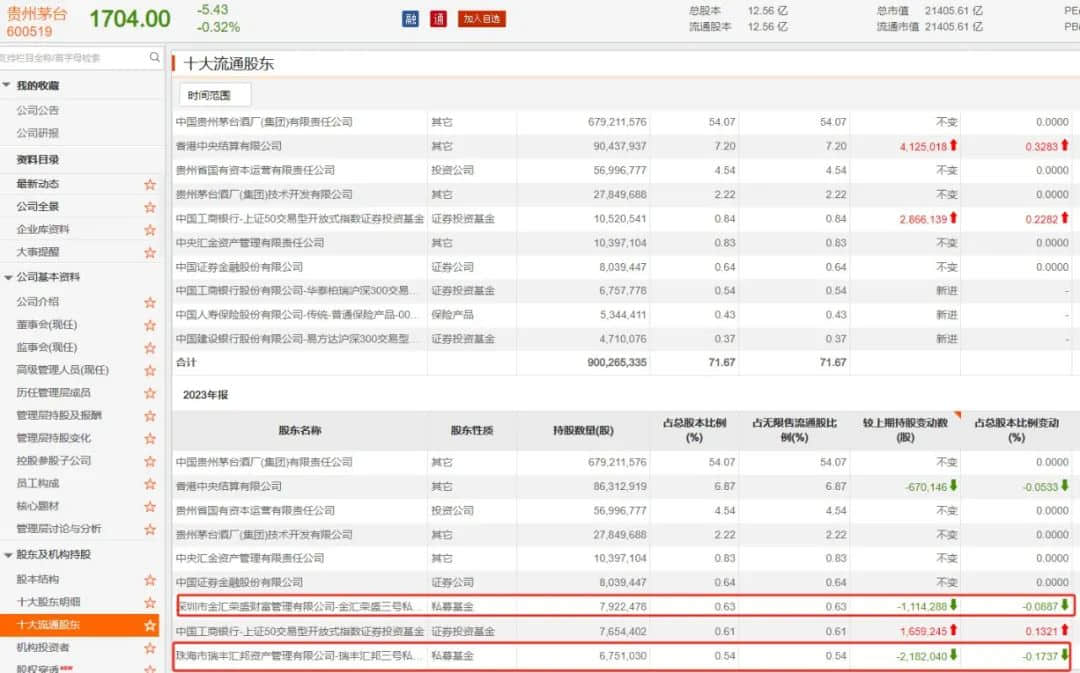This screenshot has width=1080, height=673.
Task: Click the 占总股本比例(%) column header
Action: coord(694,431)
